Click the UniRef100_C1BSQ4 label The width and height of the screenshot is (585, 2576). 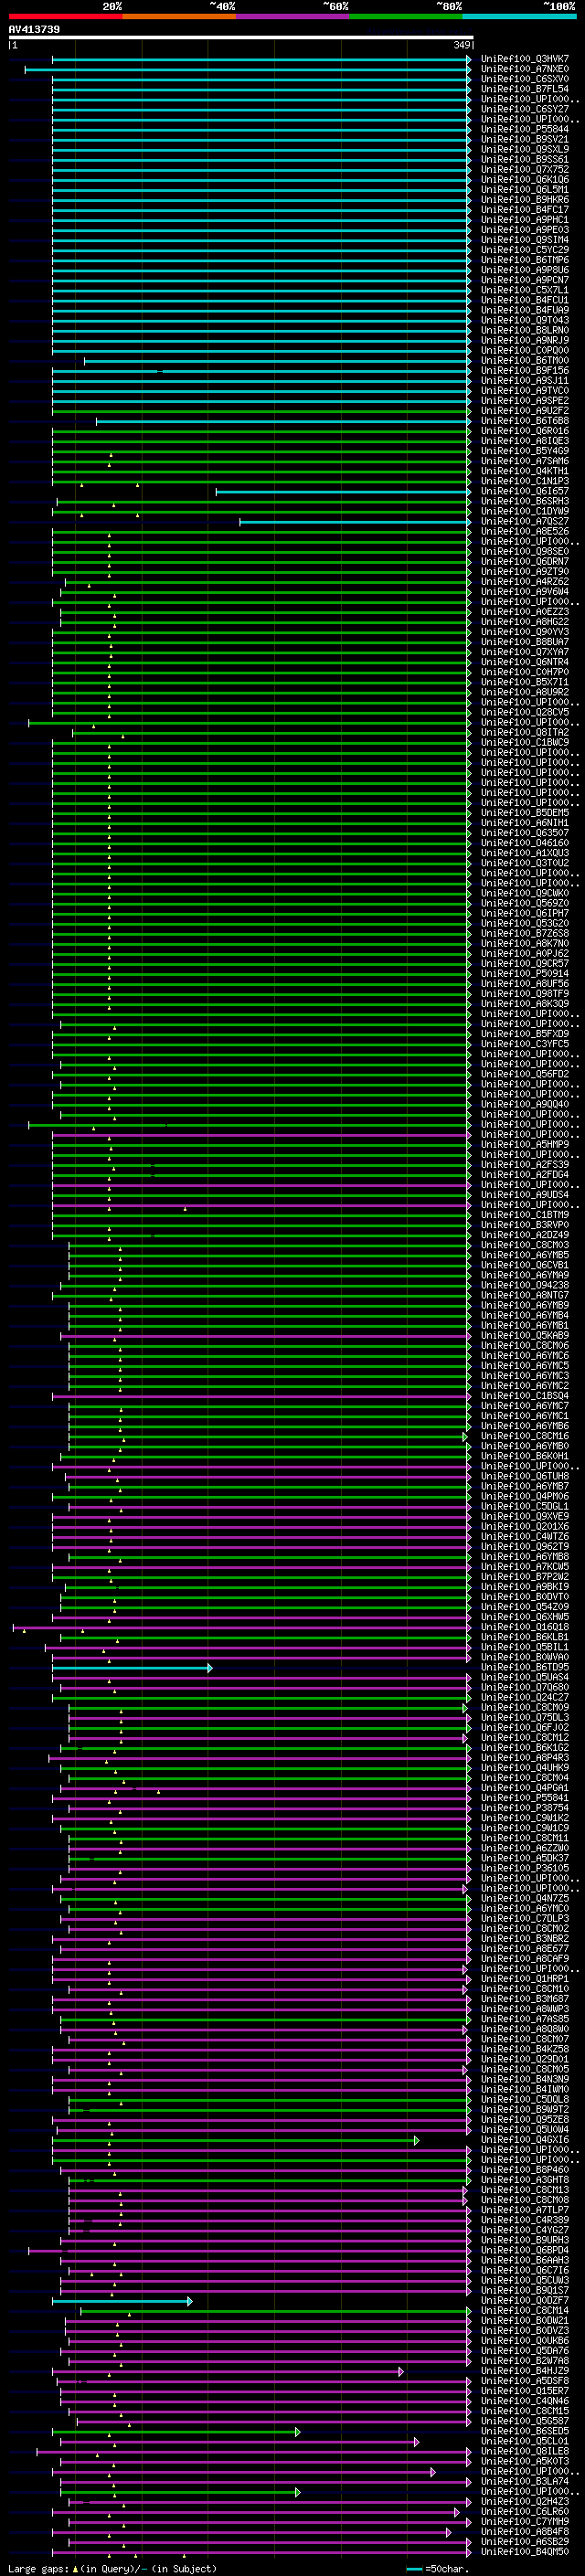524,1396
